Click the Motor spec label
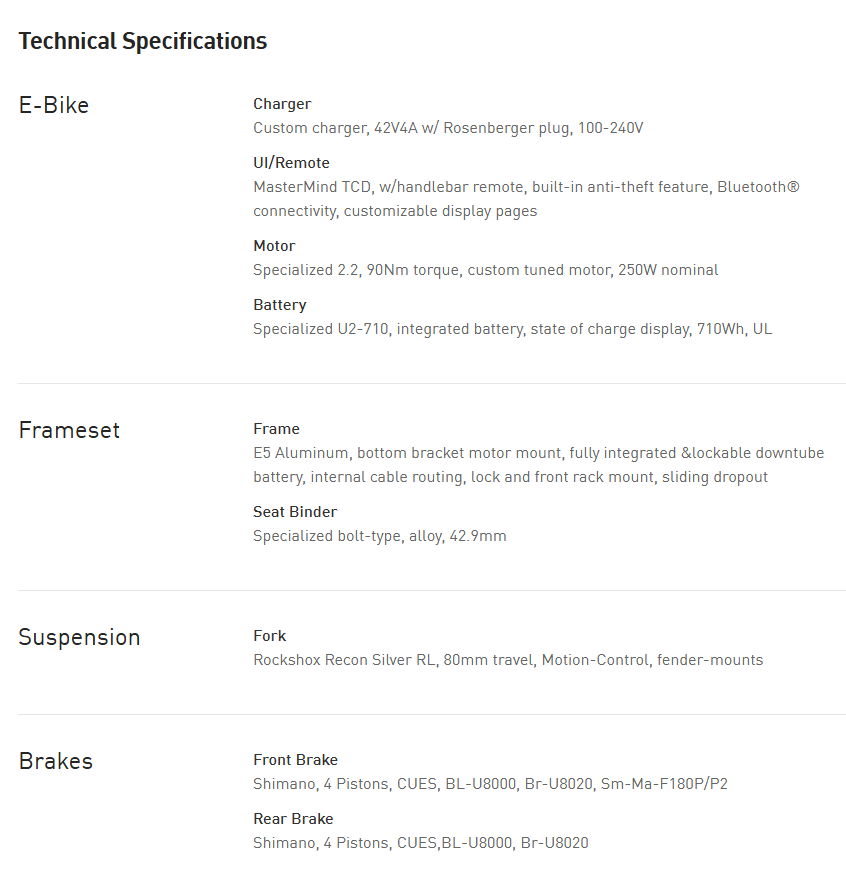 click(274, 246)
